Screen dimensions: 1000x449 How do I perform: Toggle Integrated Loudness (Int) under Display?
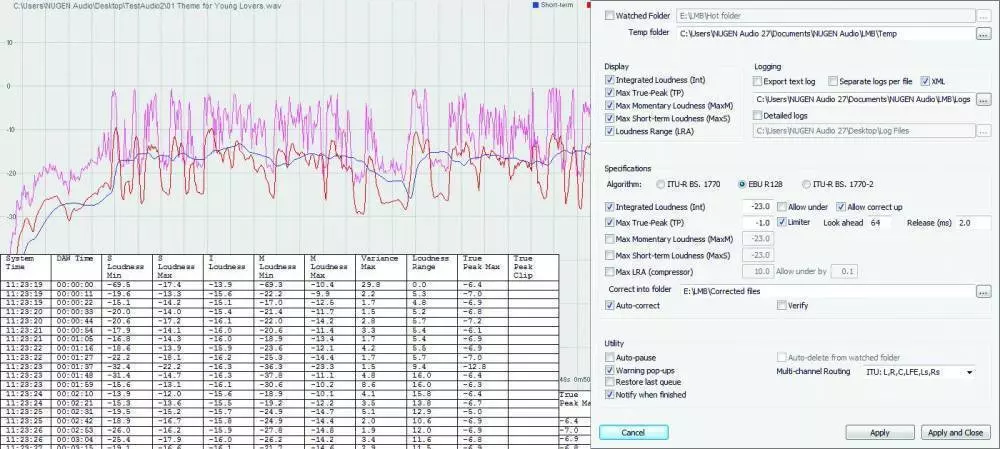pos(610,80)
